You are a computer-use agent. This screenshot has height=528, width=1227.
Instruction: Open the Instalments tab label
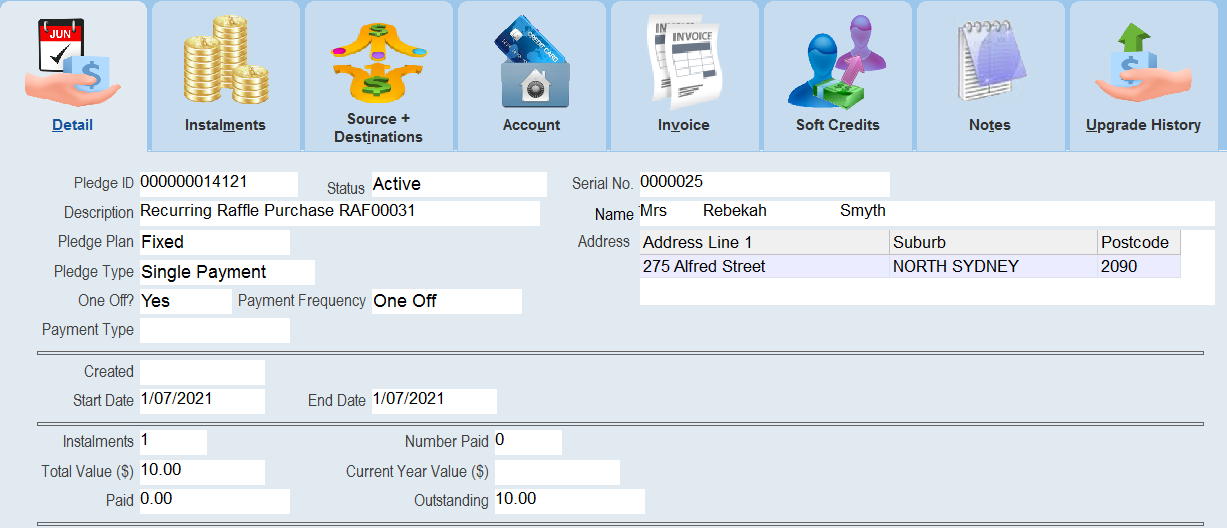[225, 125]
